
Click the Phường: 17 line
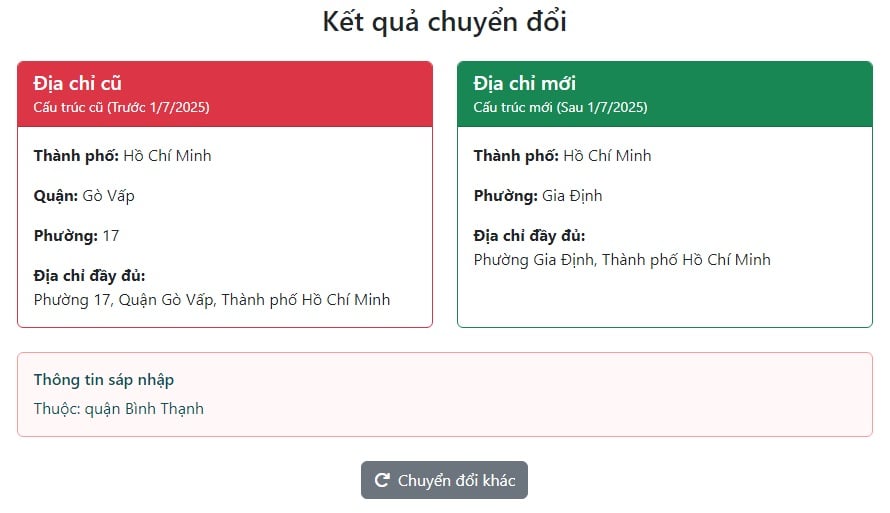(77, 236)
